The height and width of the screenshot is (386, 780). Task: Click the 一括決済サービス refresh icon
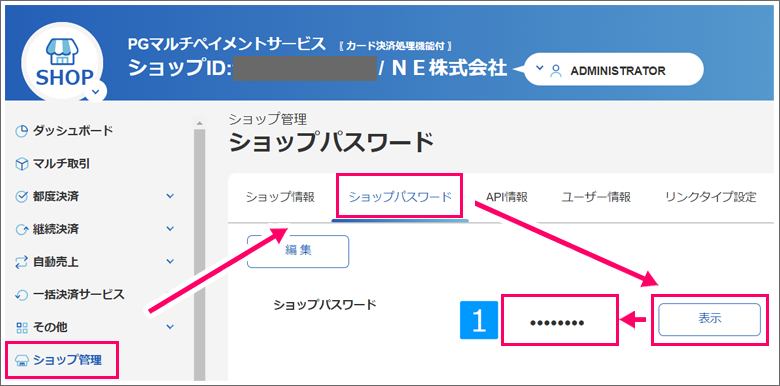pos(21,294)
